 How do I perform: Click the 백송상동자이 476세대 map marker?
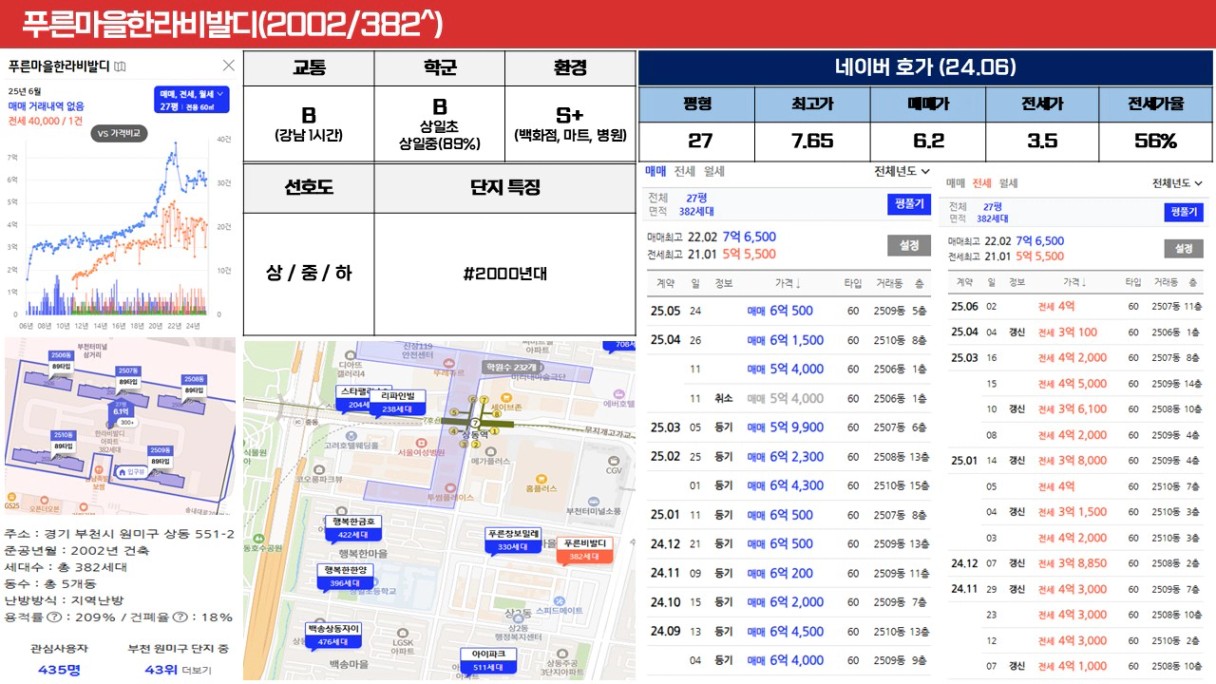(x=333, y=634)
